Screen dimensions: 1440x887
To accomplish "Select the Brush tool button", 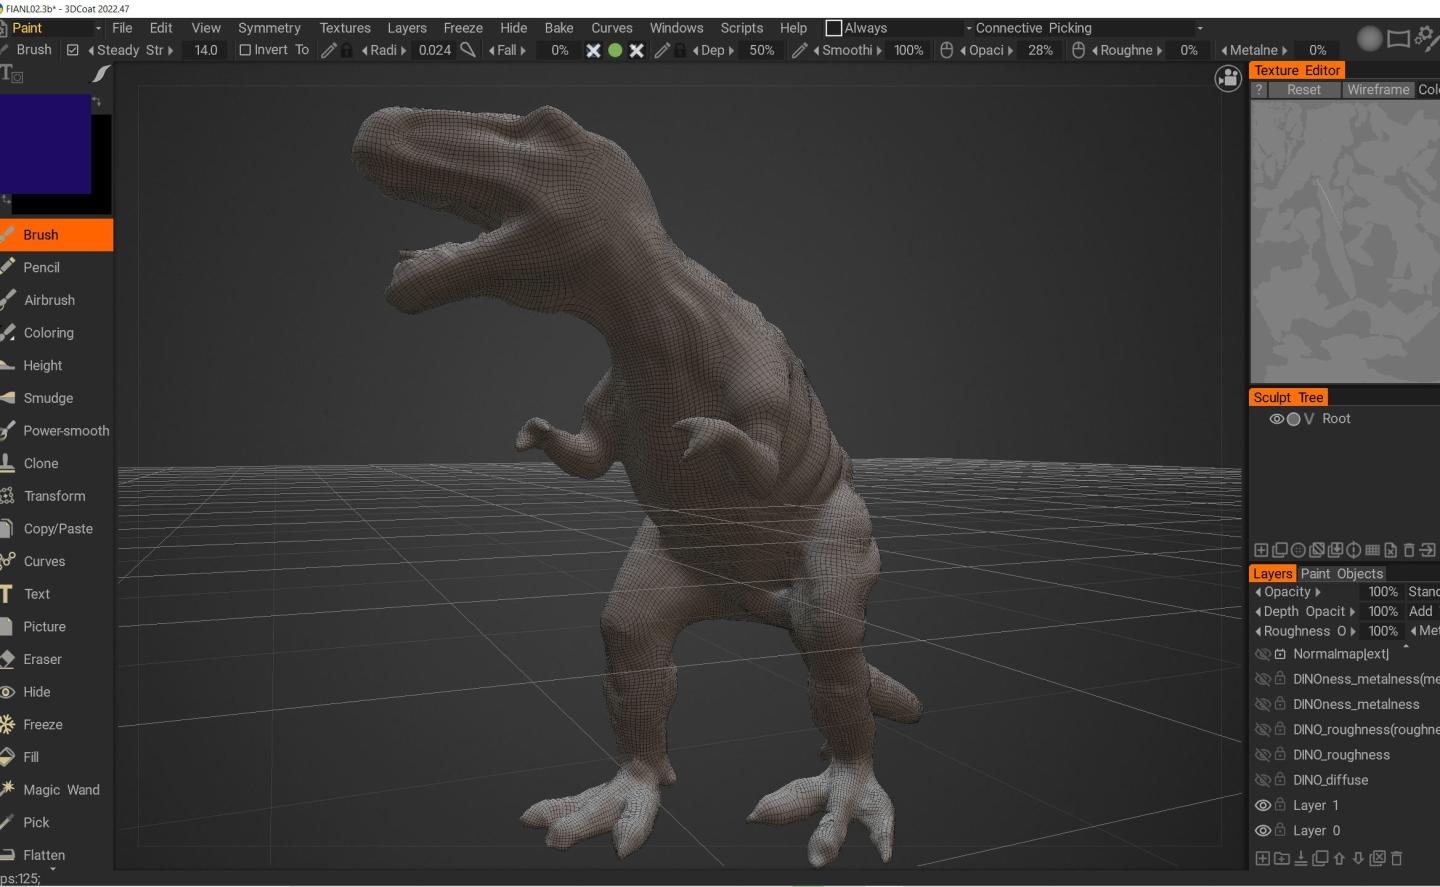I will [x=56, y=235].
